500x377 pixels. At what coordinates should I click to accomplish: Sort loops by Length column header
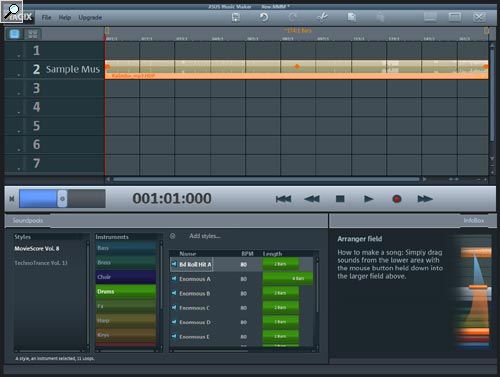coord(272,254)
